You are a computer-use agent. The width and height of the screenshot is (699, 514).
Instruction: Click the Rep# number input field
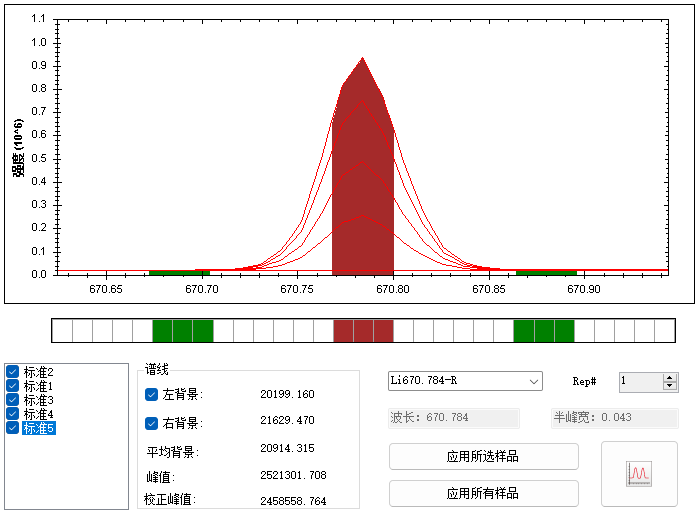click(641, 382)
